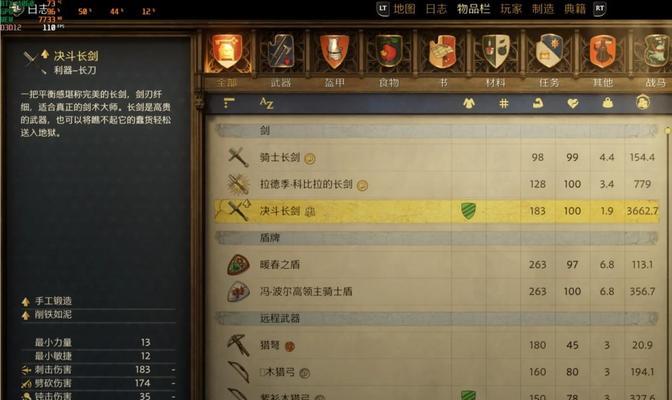This screenshot has width=672, height=400.
Task: Collapse the 远程武器 ranged weapons header
Action: pos(436,318)
